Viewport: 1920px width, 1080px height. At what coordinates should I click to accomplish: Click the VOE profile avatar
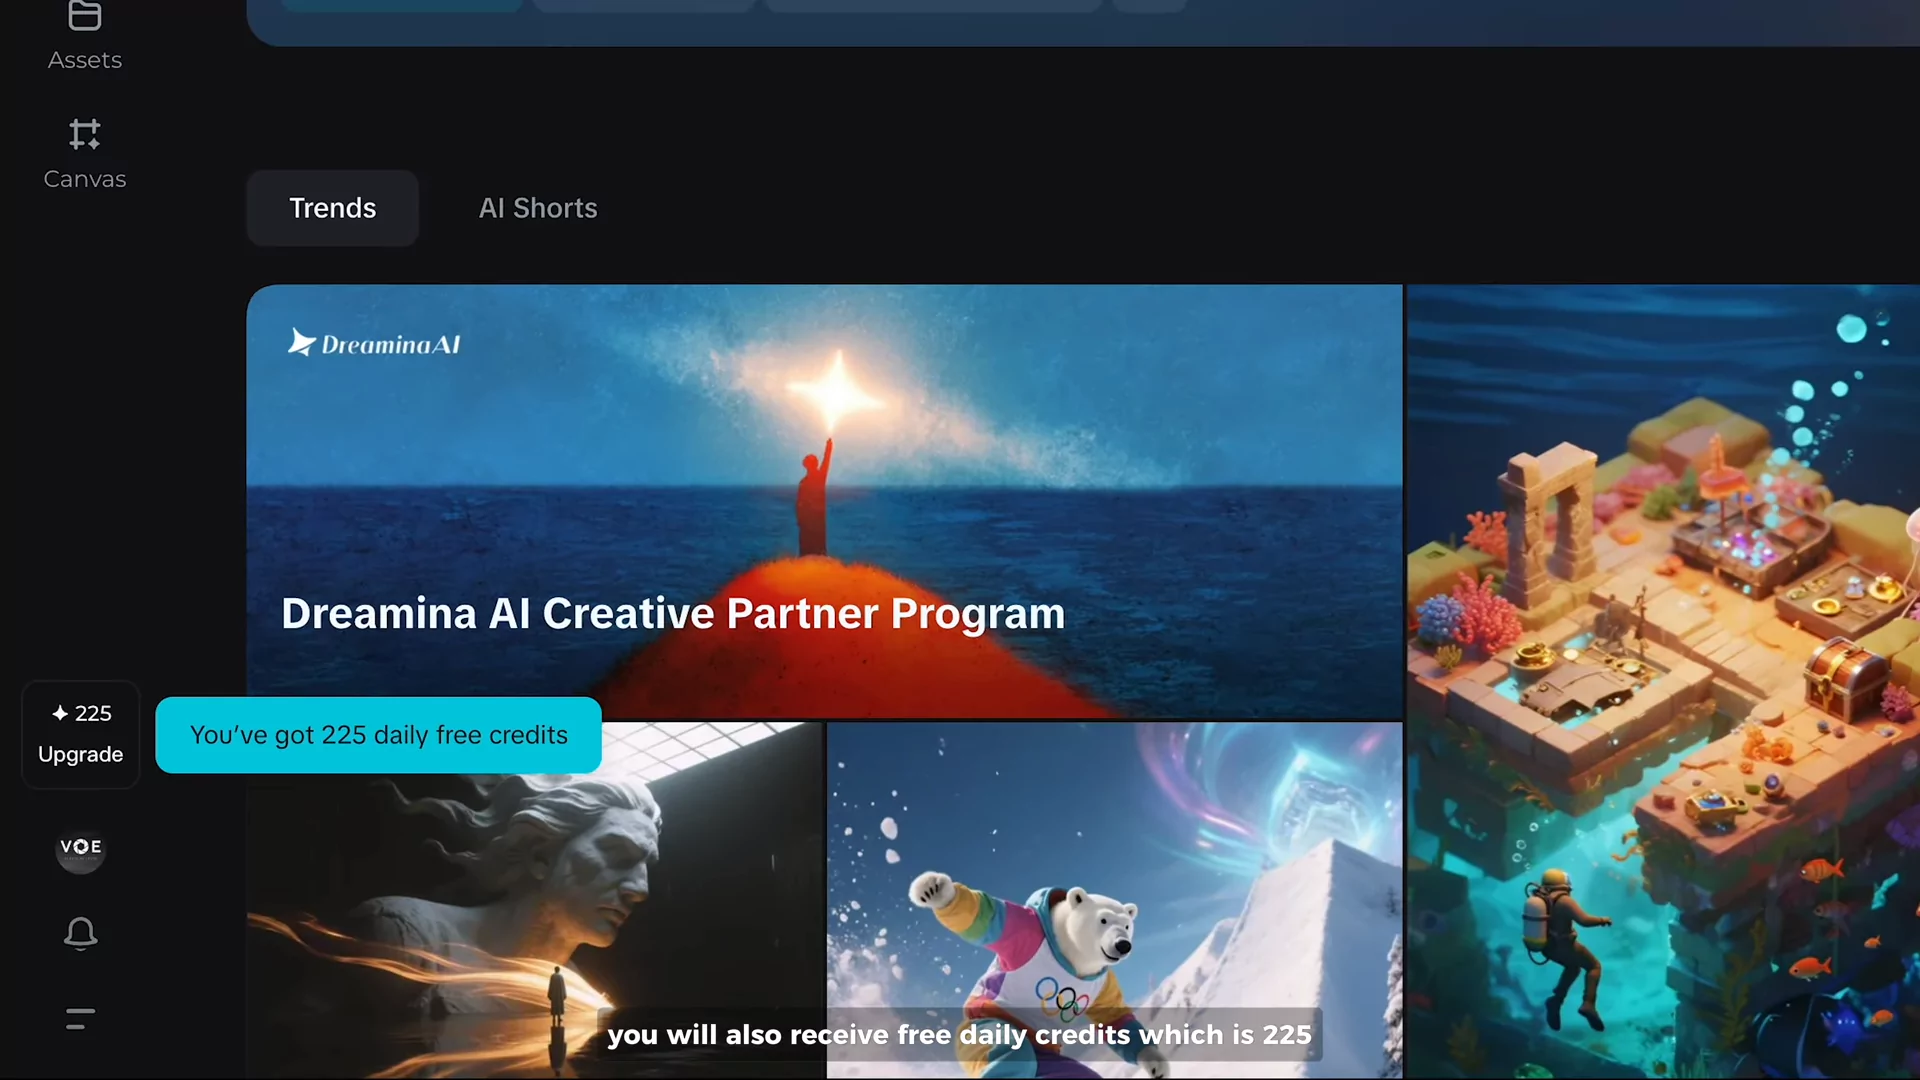[80, 849]
